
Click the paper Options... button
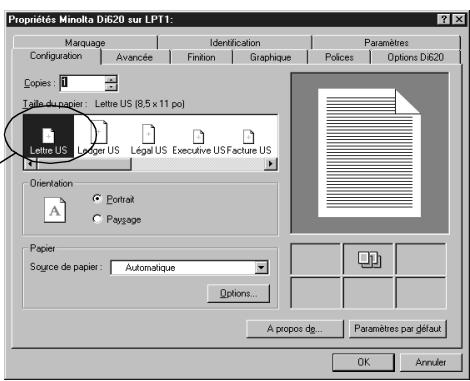tap(238, 293)
